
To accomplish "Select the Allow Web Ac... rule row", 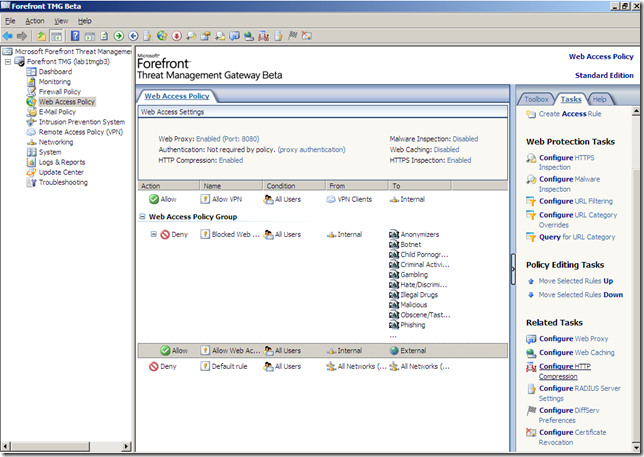I will pos(322,351).
